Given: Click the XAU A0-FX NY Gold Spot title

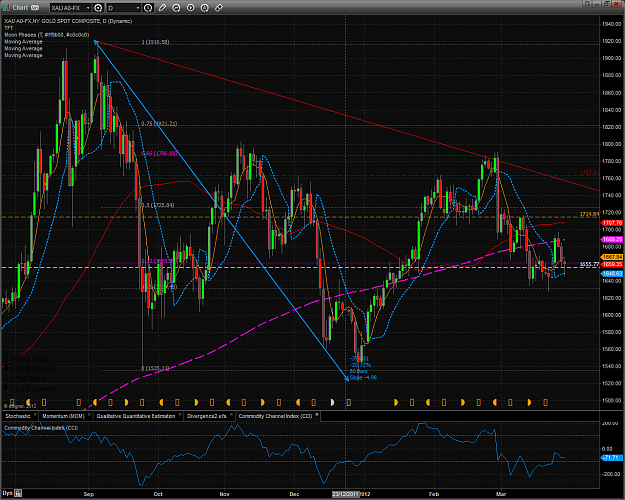Looking at the screenshot, I should (68, 21).
